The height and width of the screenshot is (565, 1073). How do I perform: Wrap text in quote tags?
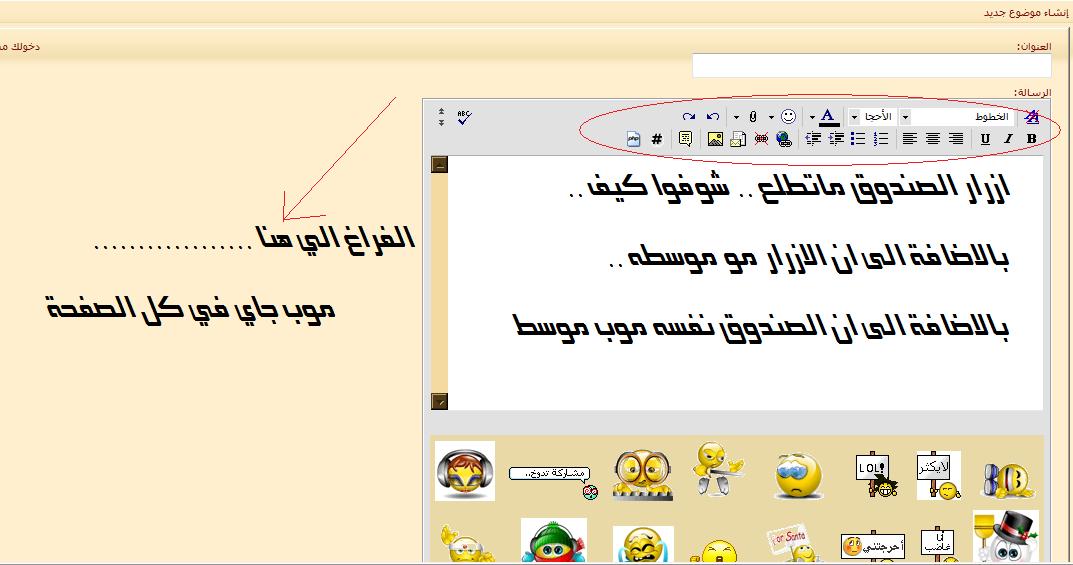(x=685, y=139)
